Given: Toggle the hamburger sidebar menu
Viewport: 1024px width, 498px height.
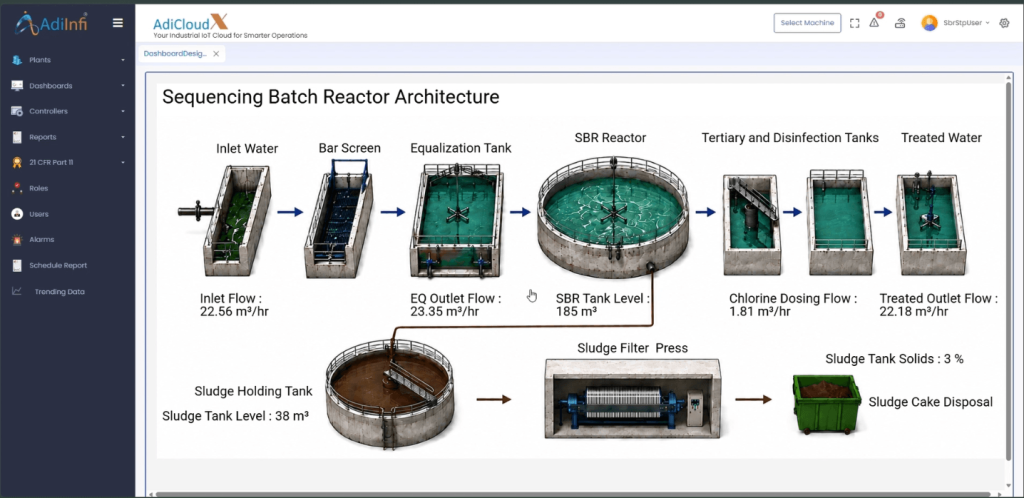Looking at the screenshot, I should tap(118, 23).
